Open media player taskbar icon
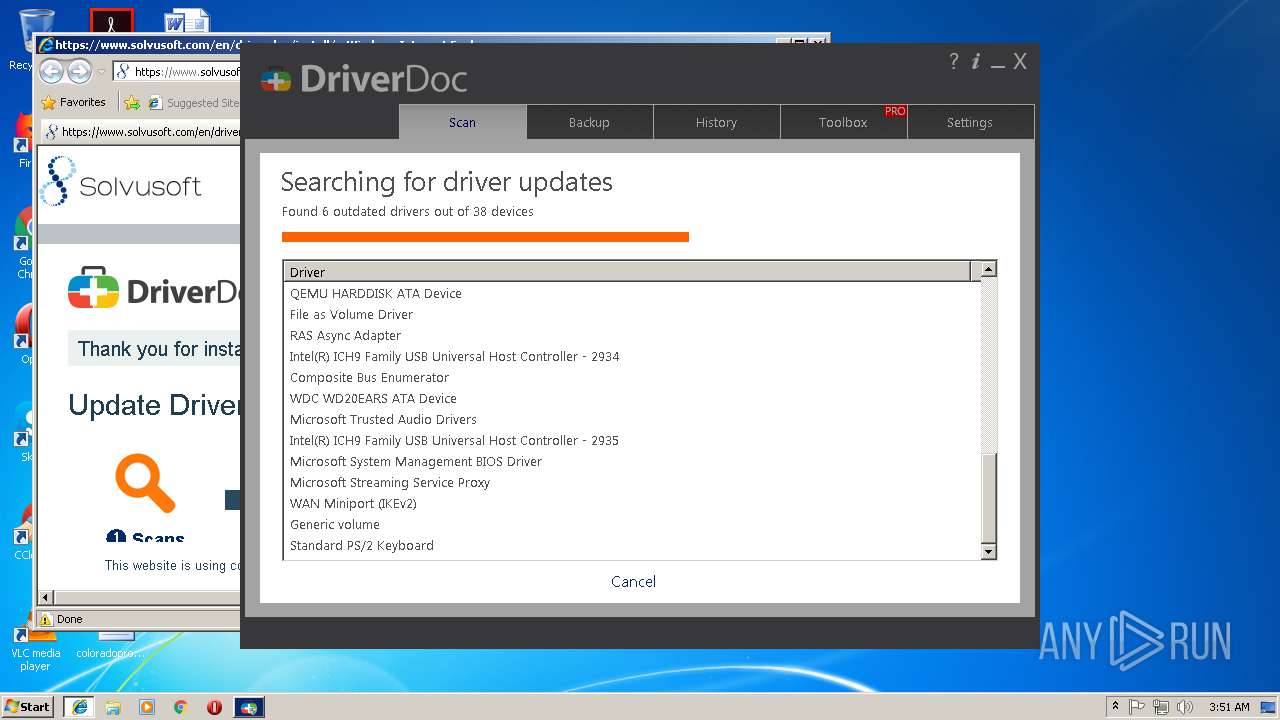Image resolution: width=1280 pixels, height=720 pixels. click(x=147, y=707)
